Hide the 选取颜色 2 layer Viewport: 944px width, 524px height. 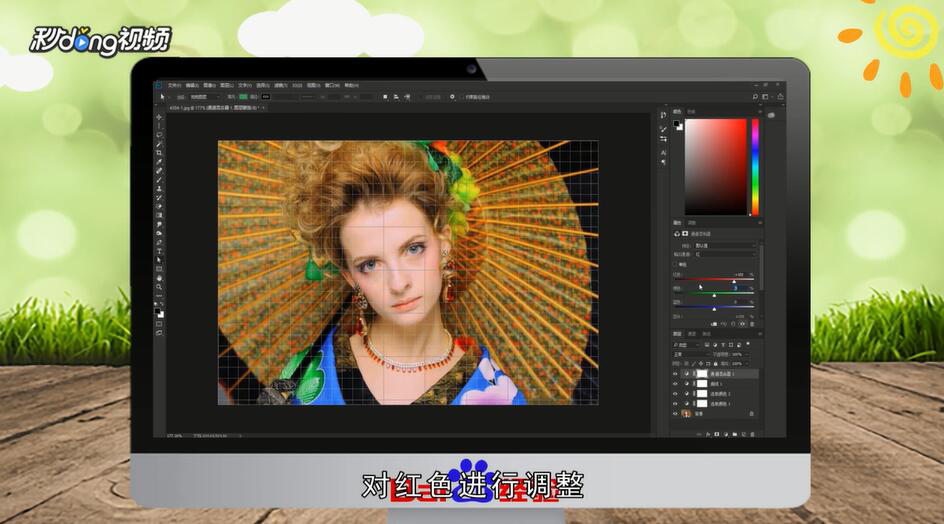[x=675, y=394]
